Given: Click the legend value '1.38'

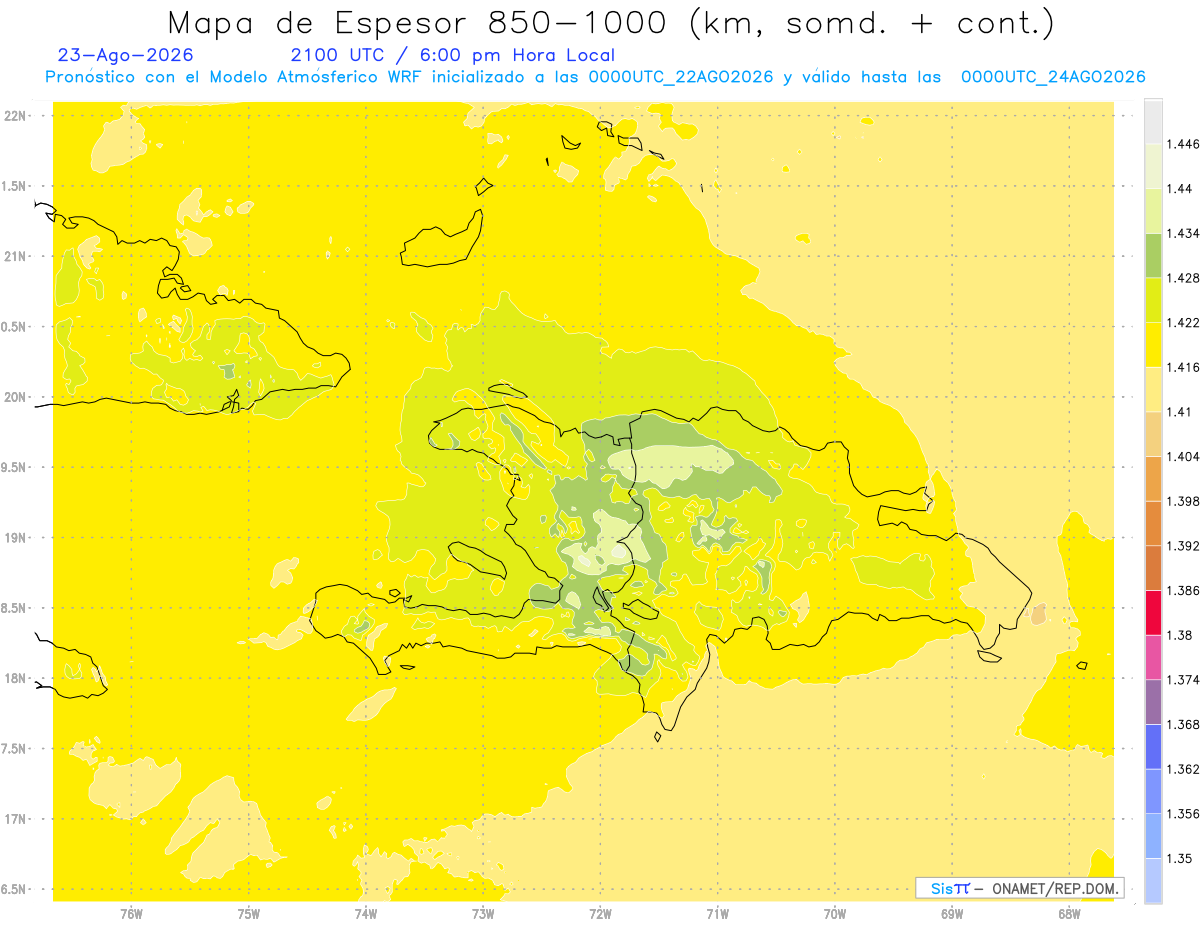Looking at the screenshot, I should click(x=1181, y=634).
